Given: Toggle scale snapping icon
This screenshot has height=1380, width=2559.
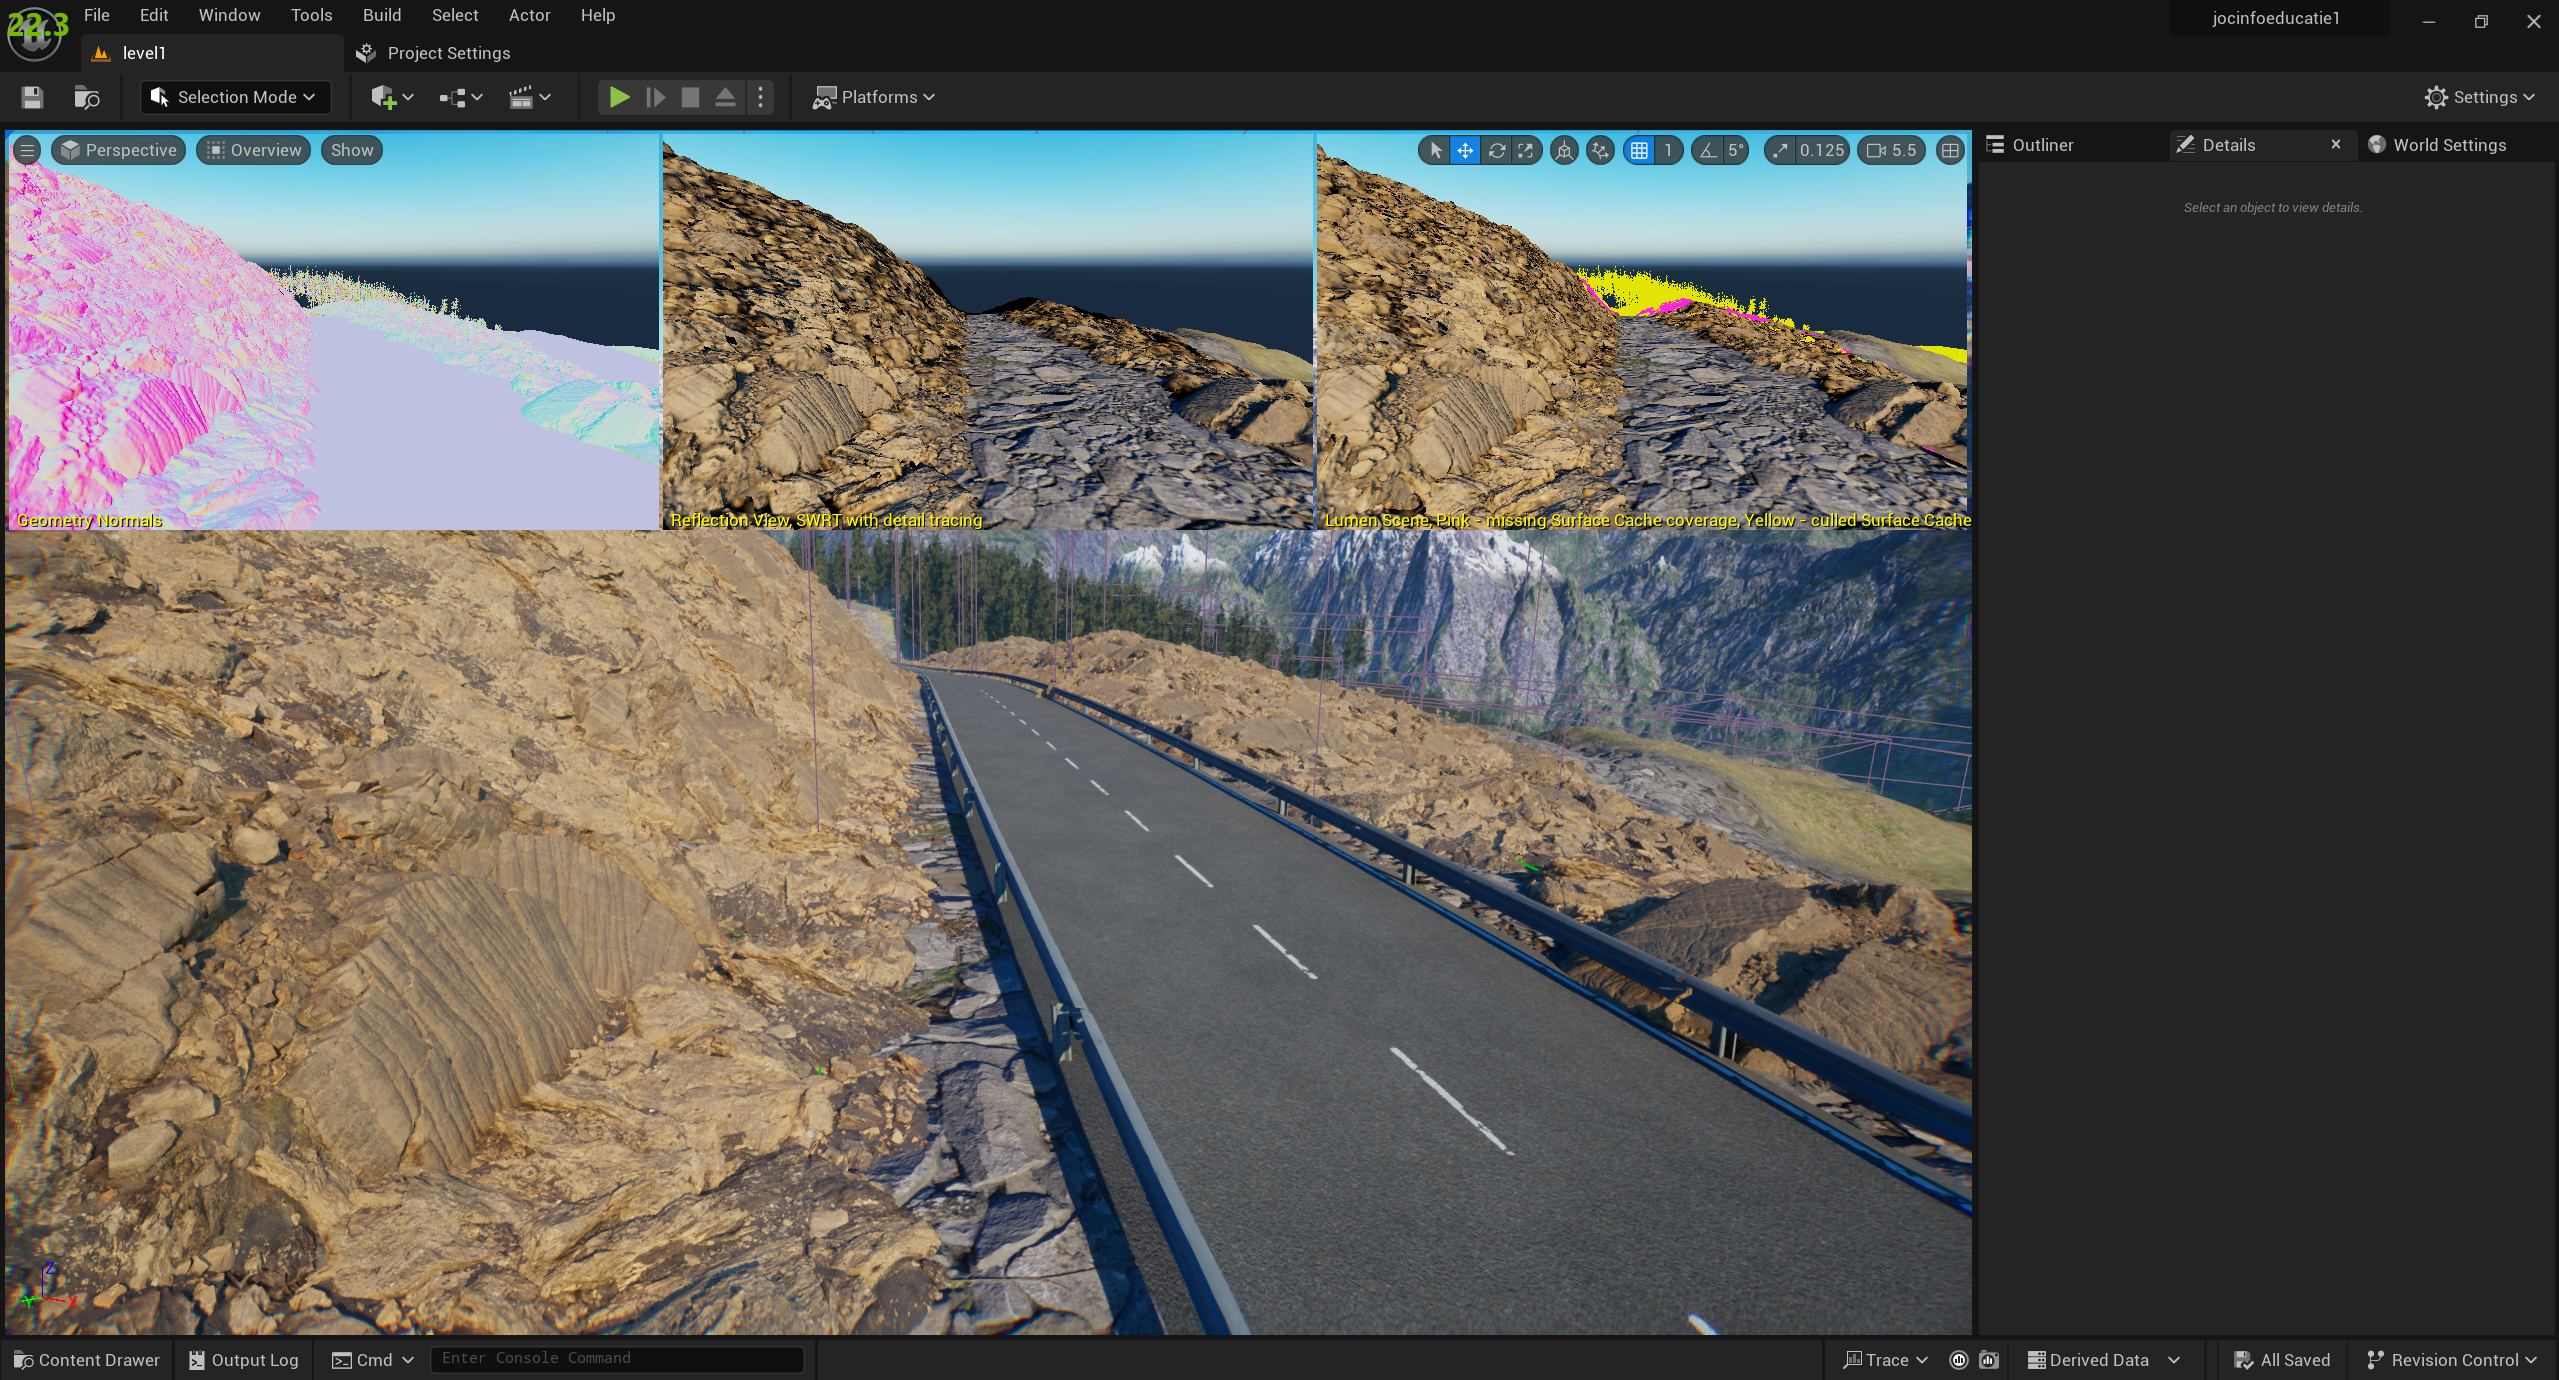Looking at the screenshot, I should 1780,150.
